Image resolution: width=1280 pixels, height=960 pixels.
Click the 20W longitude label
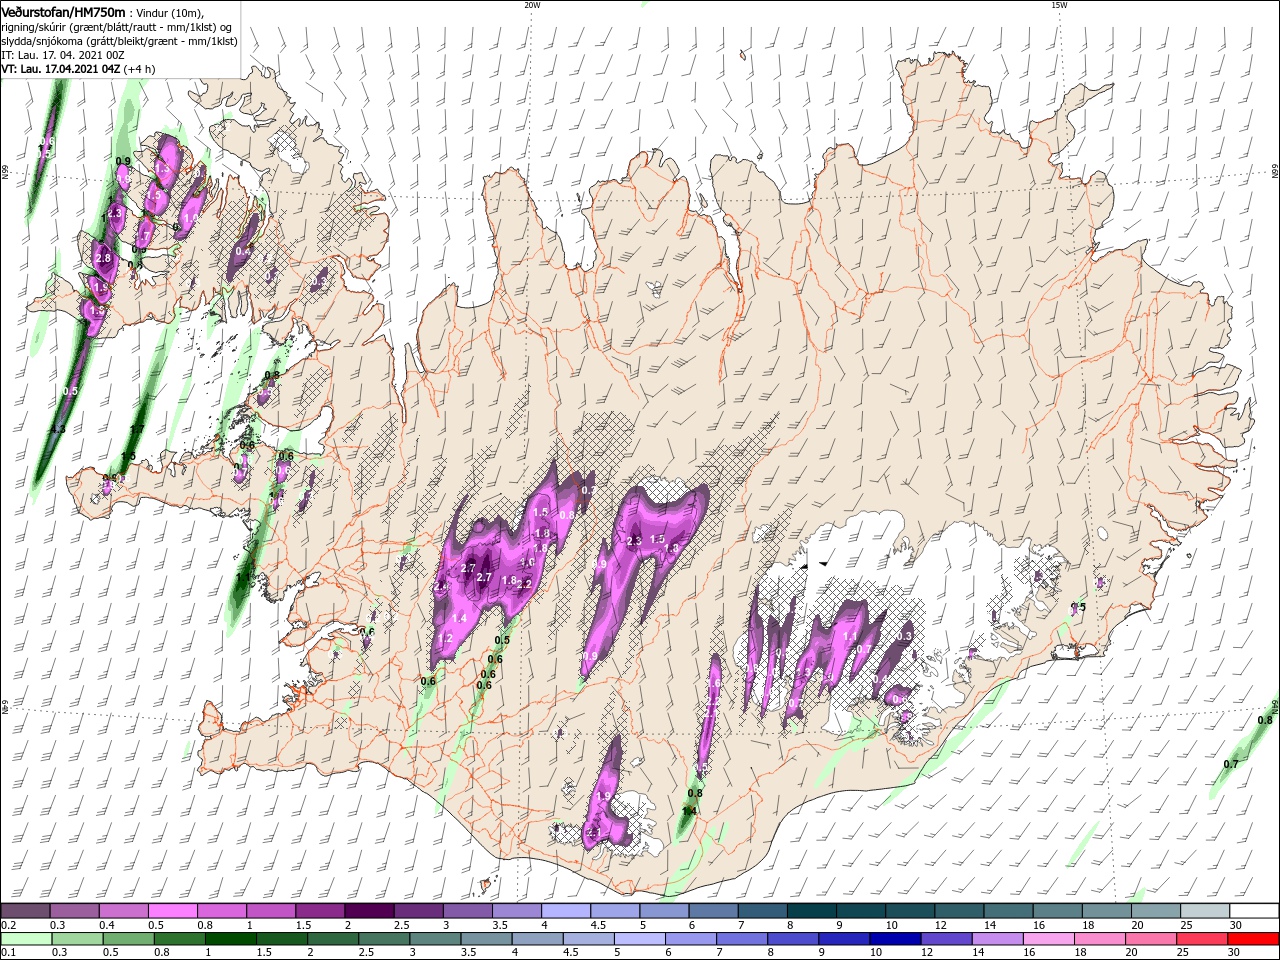532,5
